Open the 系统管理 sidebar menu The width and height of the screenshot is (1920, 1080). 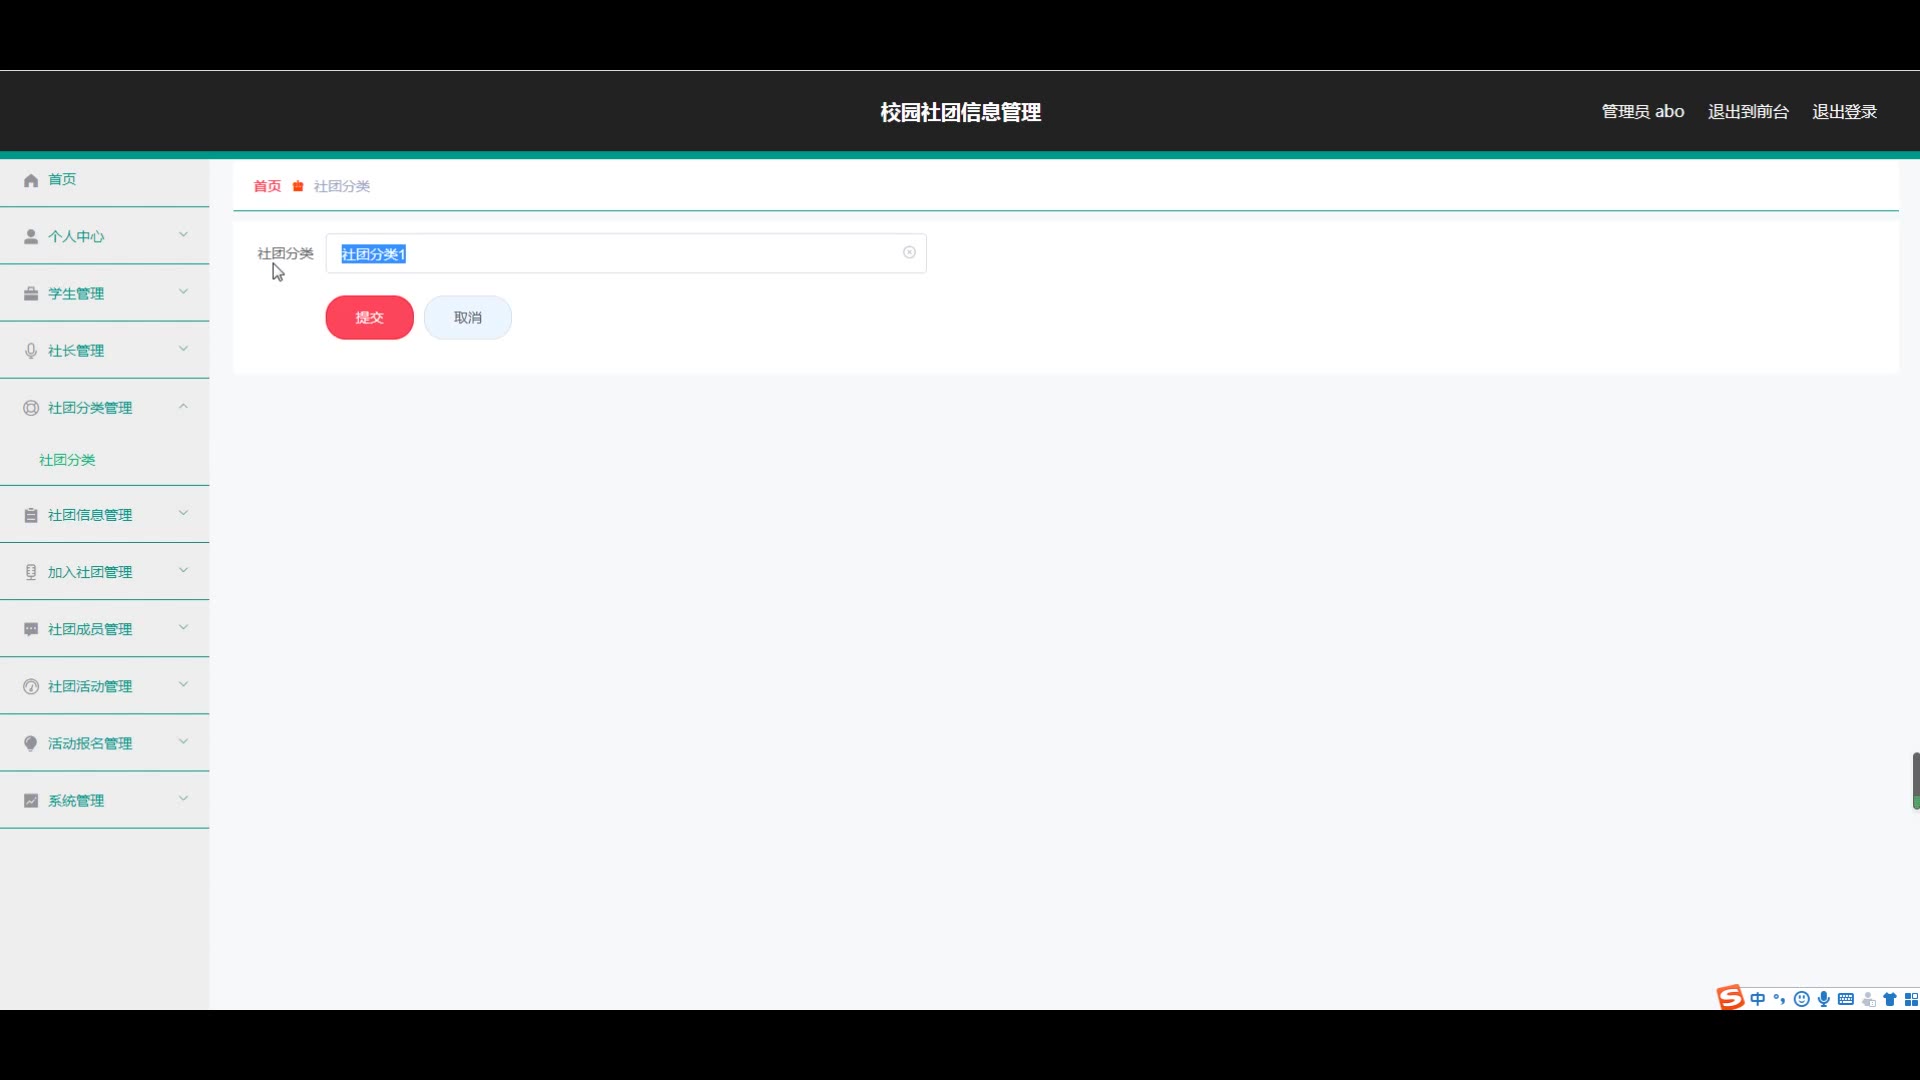point(104,800)
